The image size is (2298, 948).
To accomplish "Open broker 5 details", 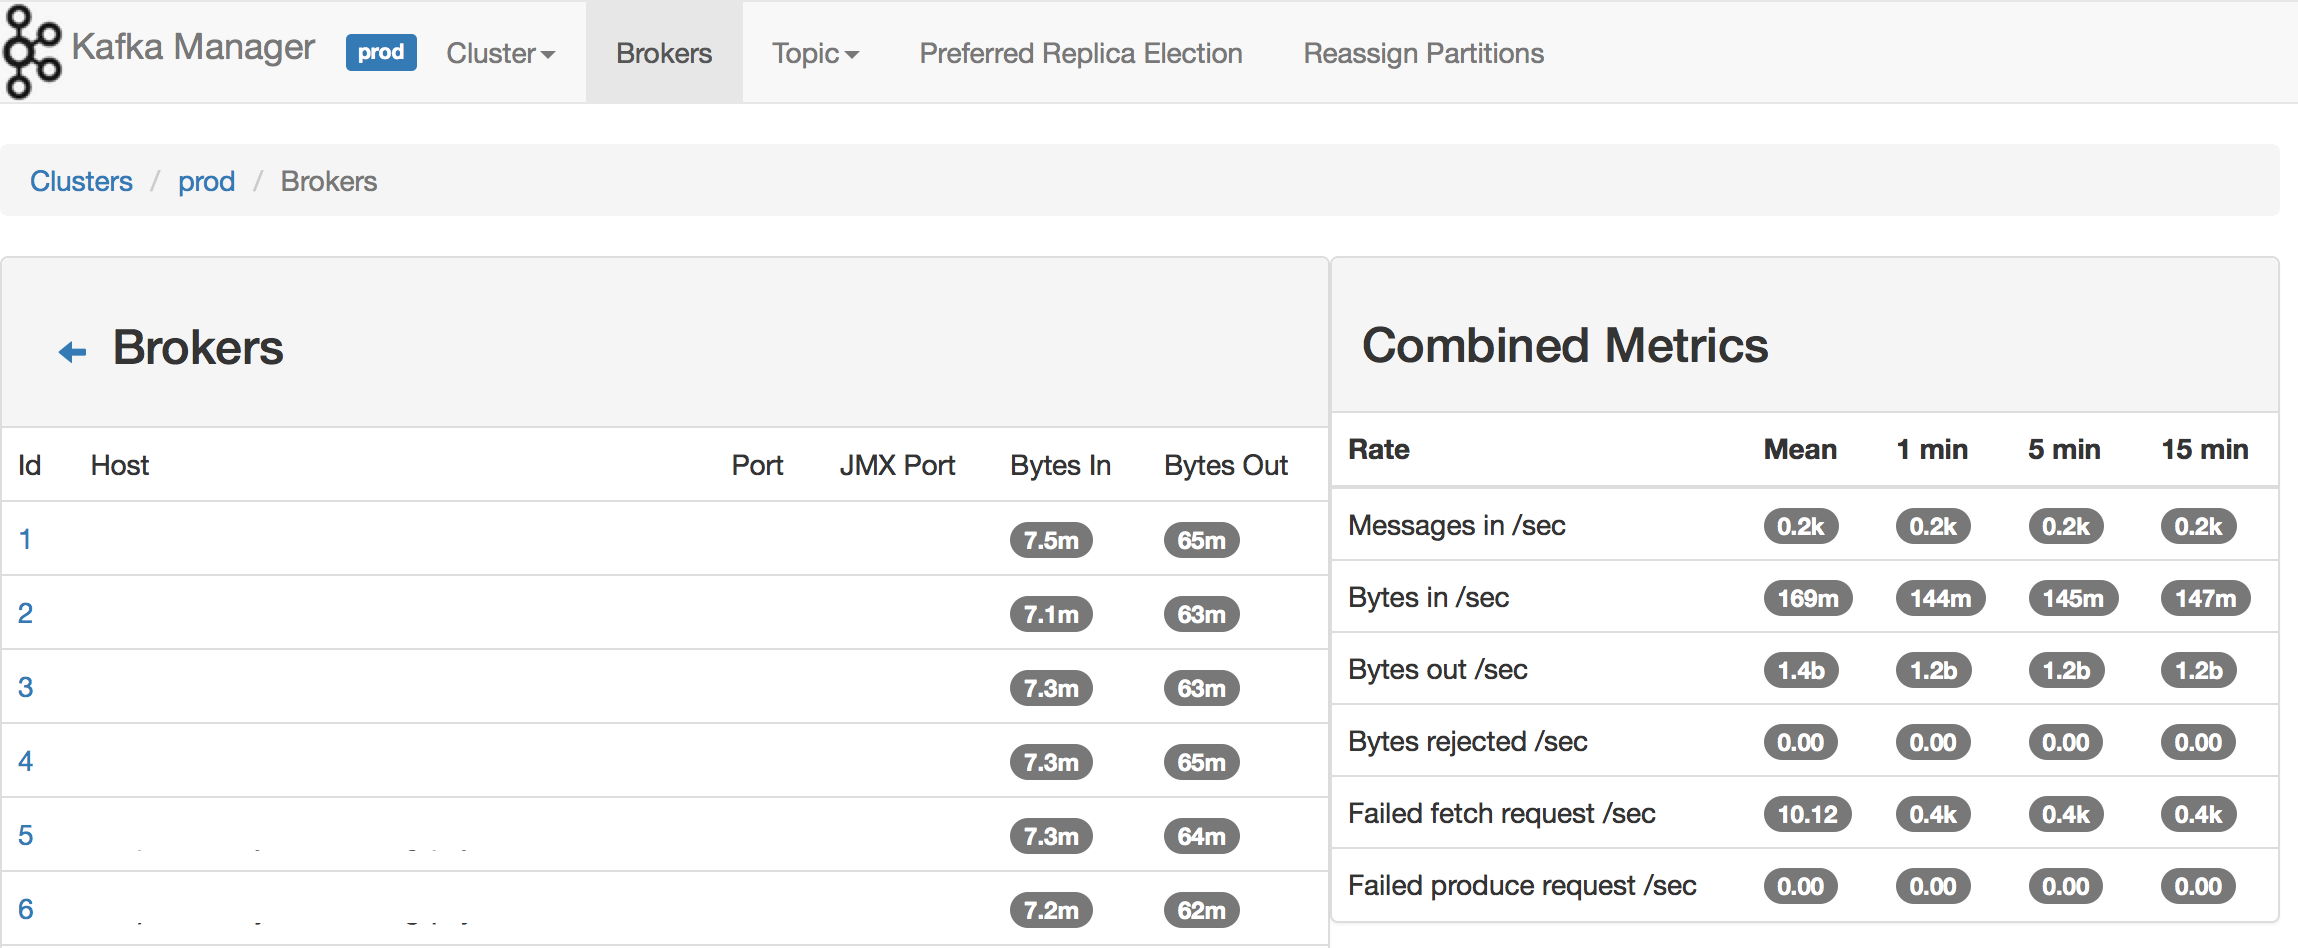I will tap(25, 835).
